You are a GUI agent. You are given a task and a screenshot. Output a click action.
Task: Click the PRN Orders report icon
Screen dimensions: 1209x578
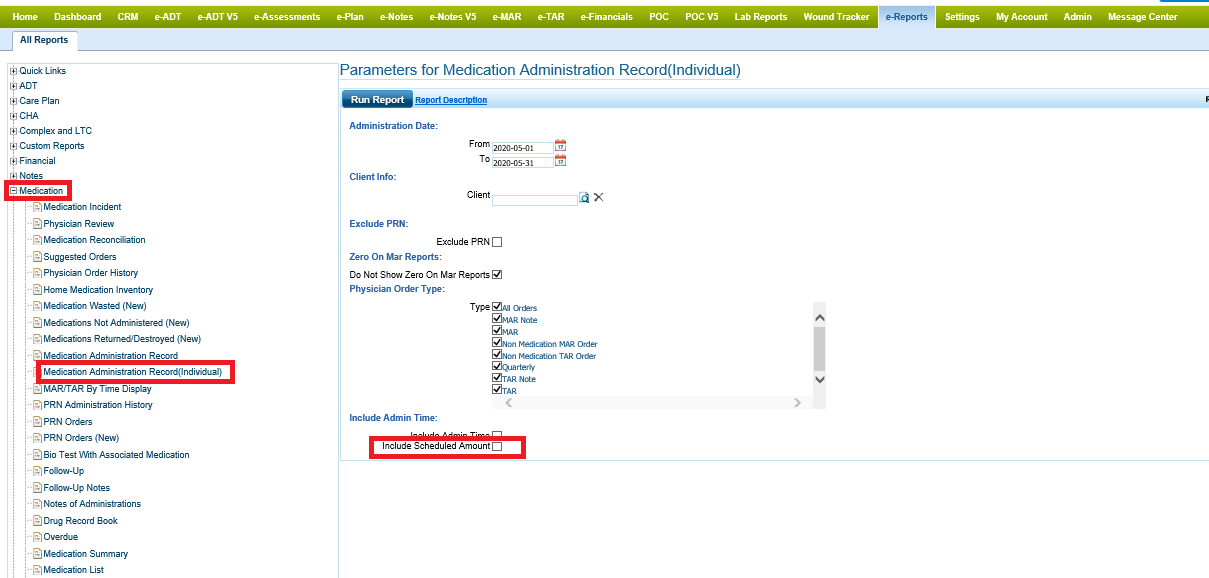tap(37, 422)
